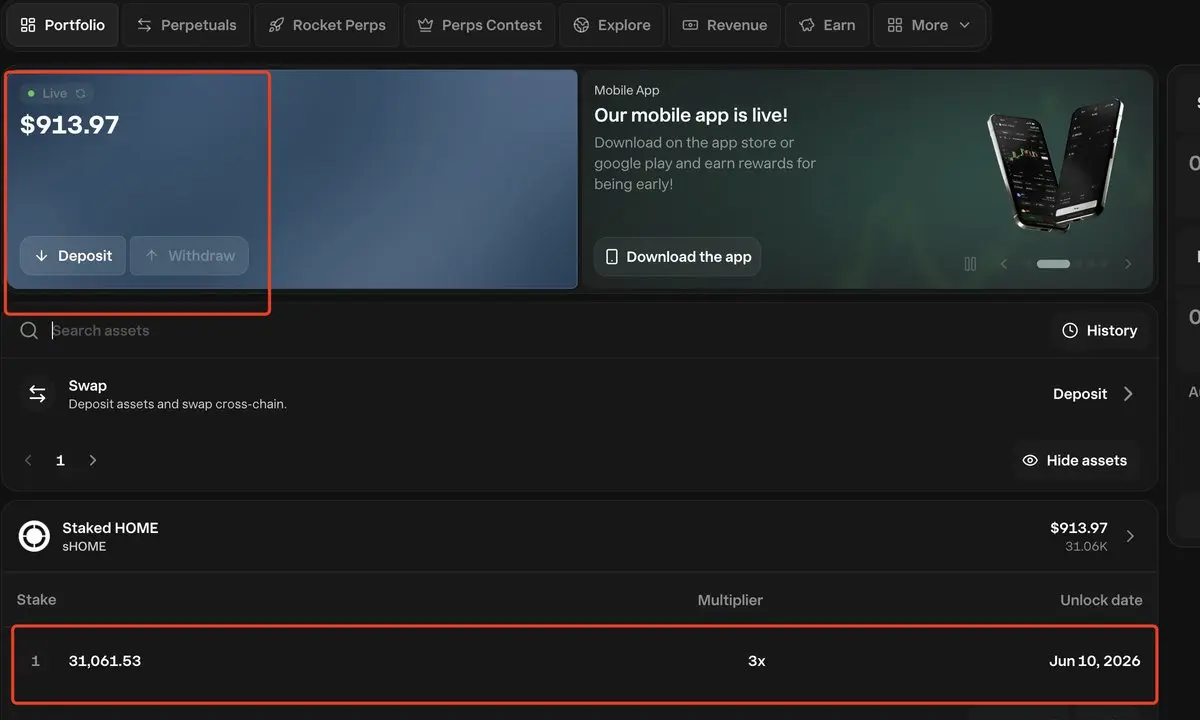Click the Stake column header
The height and width of the screenshot is (720, 1200).
tap(37, 600)
